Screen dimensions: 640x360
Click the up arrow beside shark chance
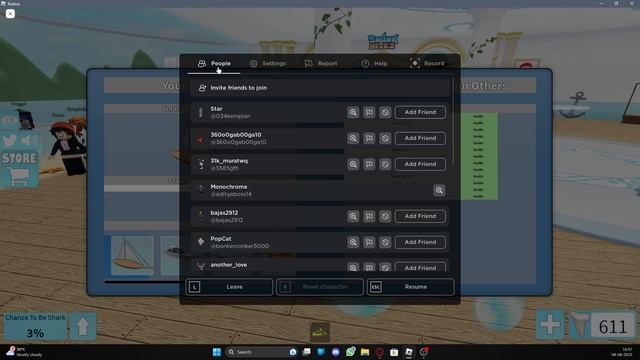83,326
